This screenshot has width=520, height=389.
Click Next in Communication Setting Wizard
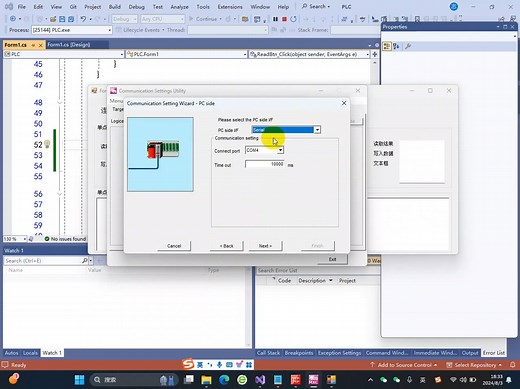(x=265, y=246)
